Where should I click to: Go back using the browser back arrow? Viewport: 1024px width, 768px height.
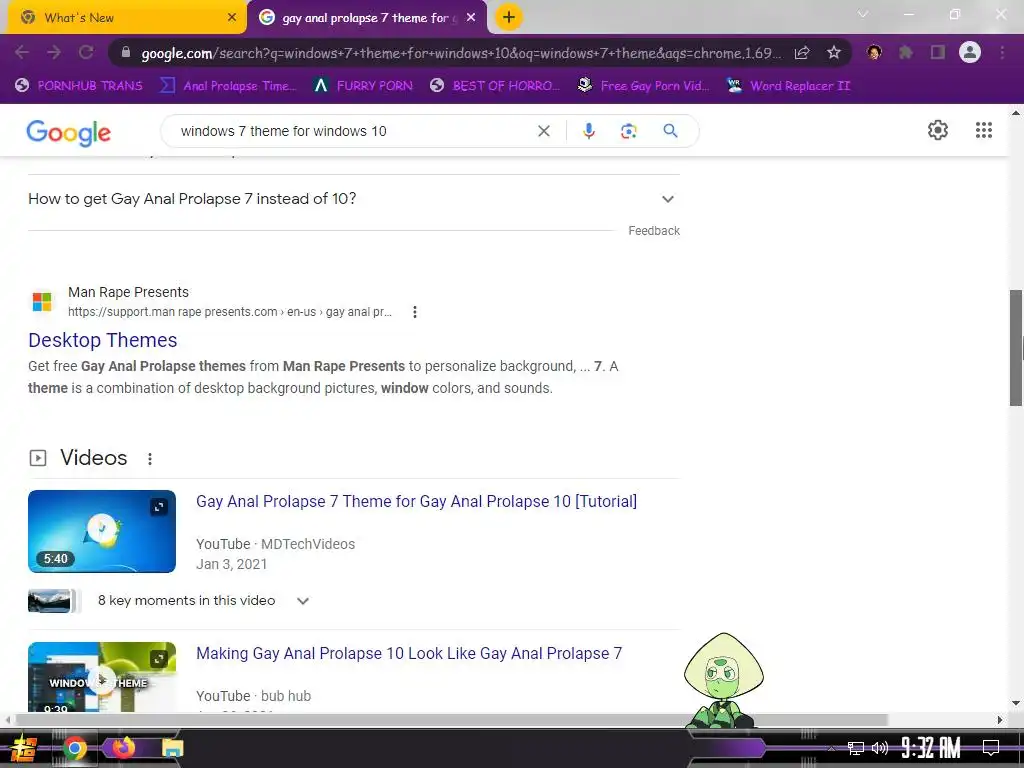point(22,52)
